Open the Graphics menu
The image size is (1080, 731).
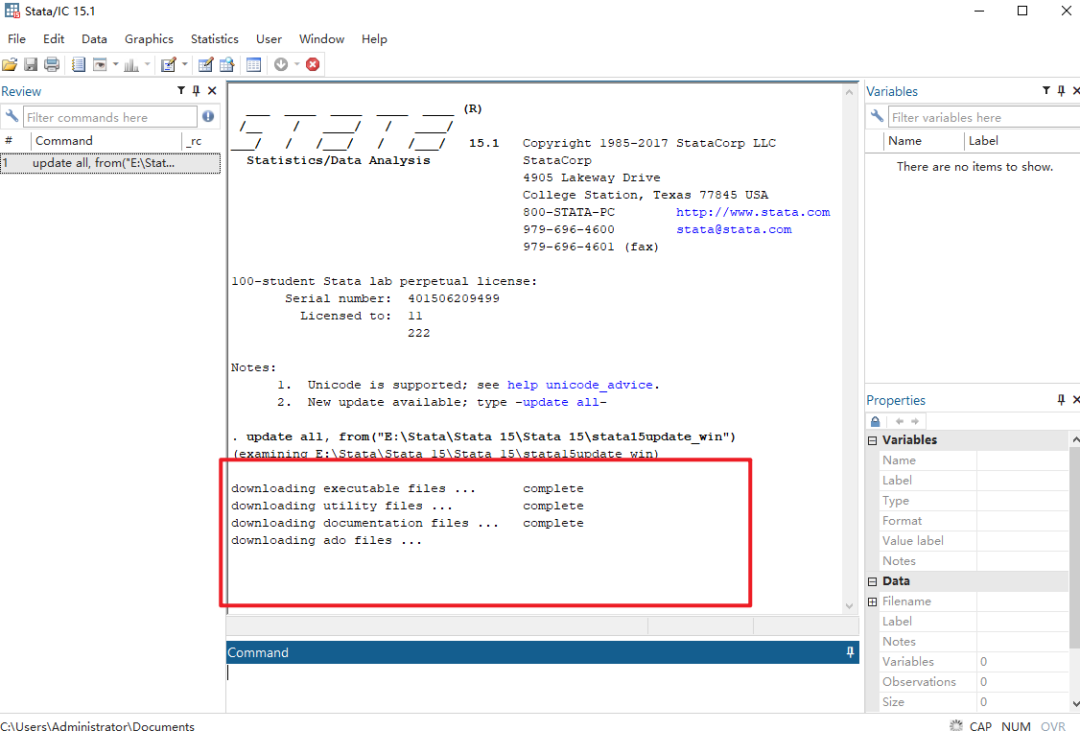point(149,39)
